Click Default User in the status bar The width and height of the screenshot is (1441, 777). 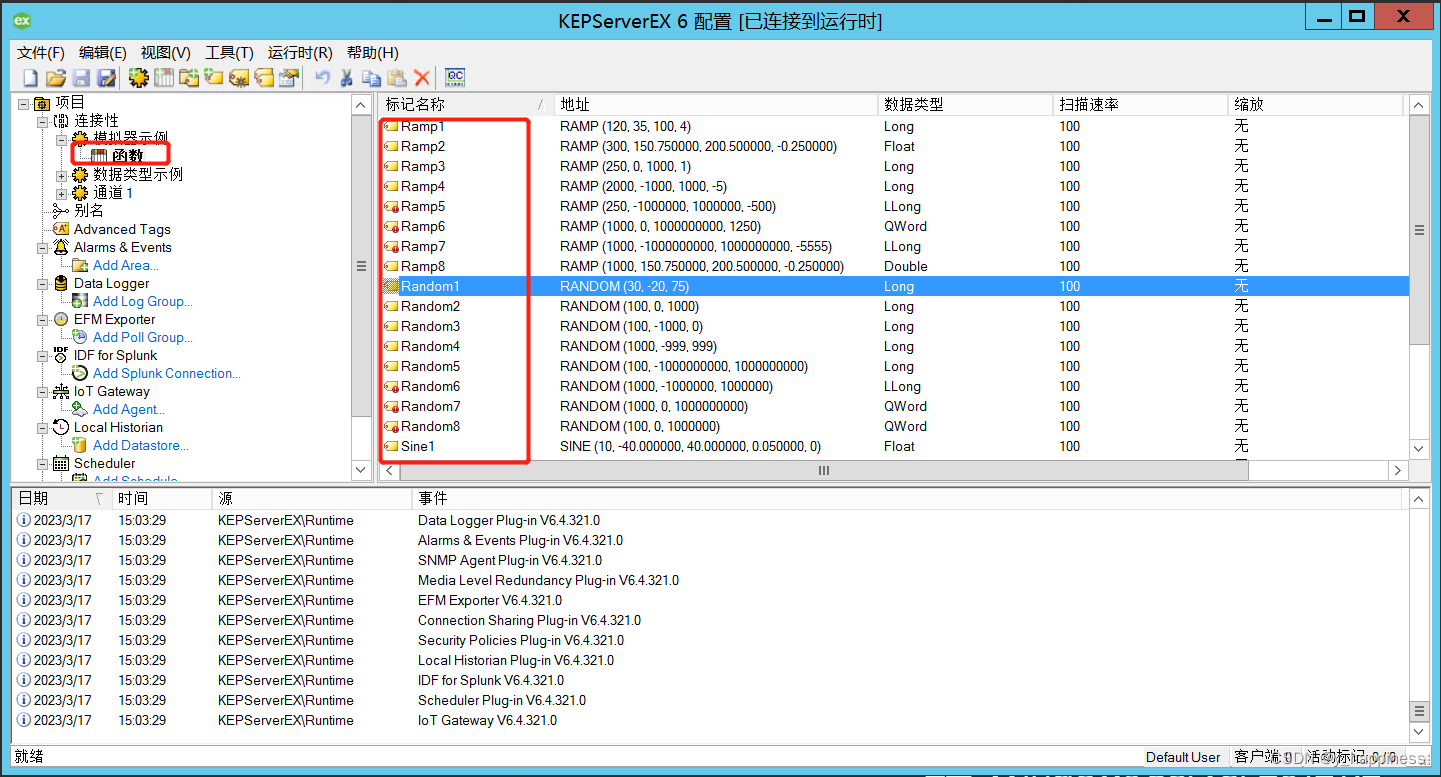point(1183,757)
